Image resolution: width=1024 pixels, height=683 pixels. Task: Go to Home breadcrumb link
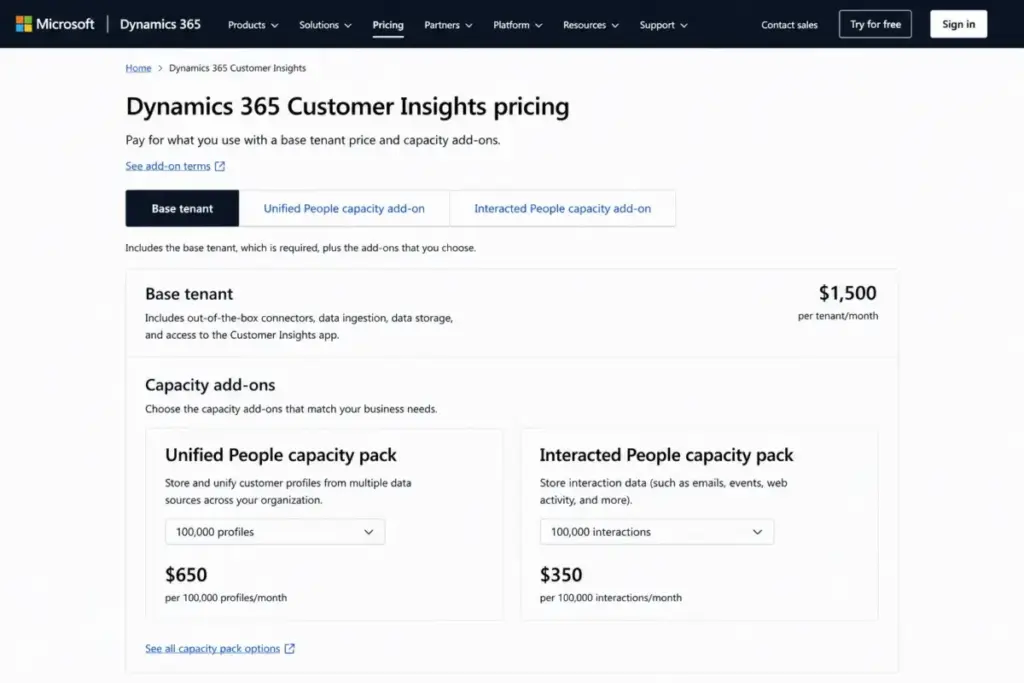pyautogui.click(x=138, y=68)
